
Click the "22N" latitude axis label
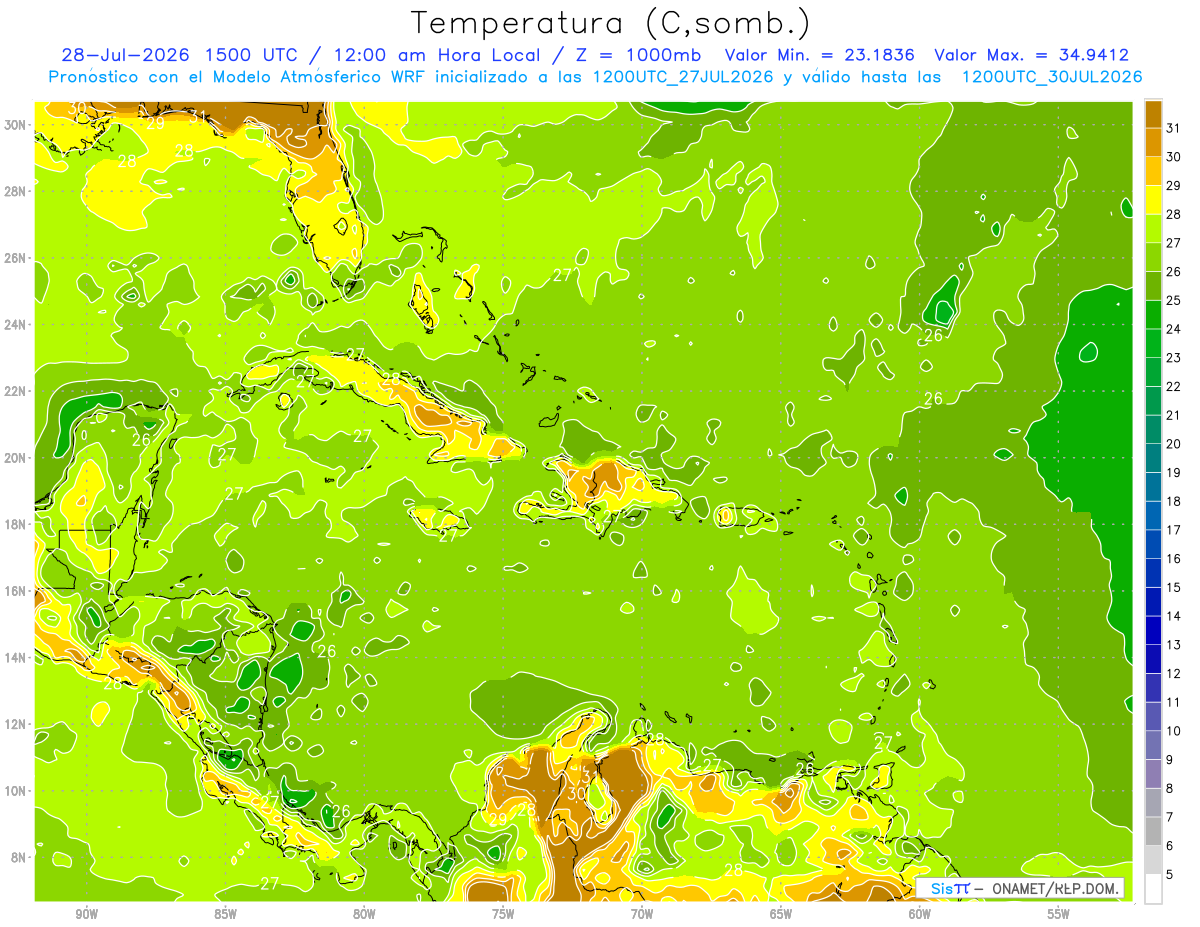tap(15, 391)
